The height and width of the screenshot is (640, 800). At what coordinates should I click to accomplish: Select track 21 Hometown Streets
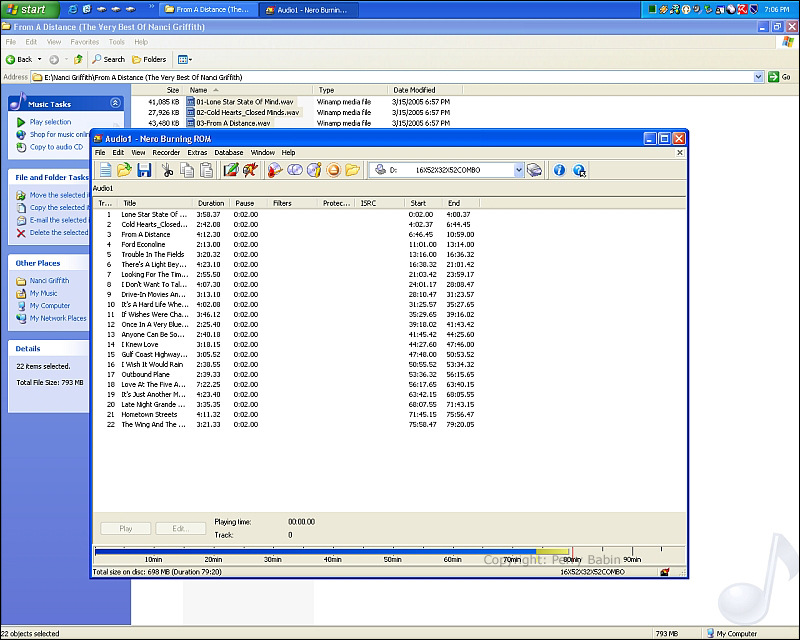click(x=149, y=414)
